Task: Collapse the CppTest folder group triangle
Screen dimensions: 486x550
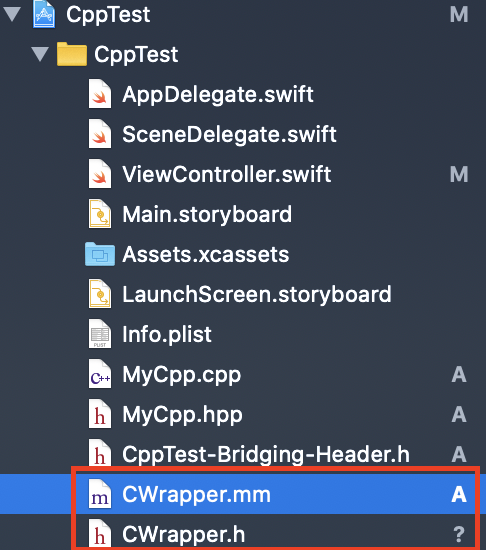Action: 40,54
